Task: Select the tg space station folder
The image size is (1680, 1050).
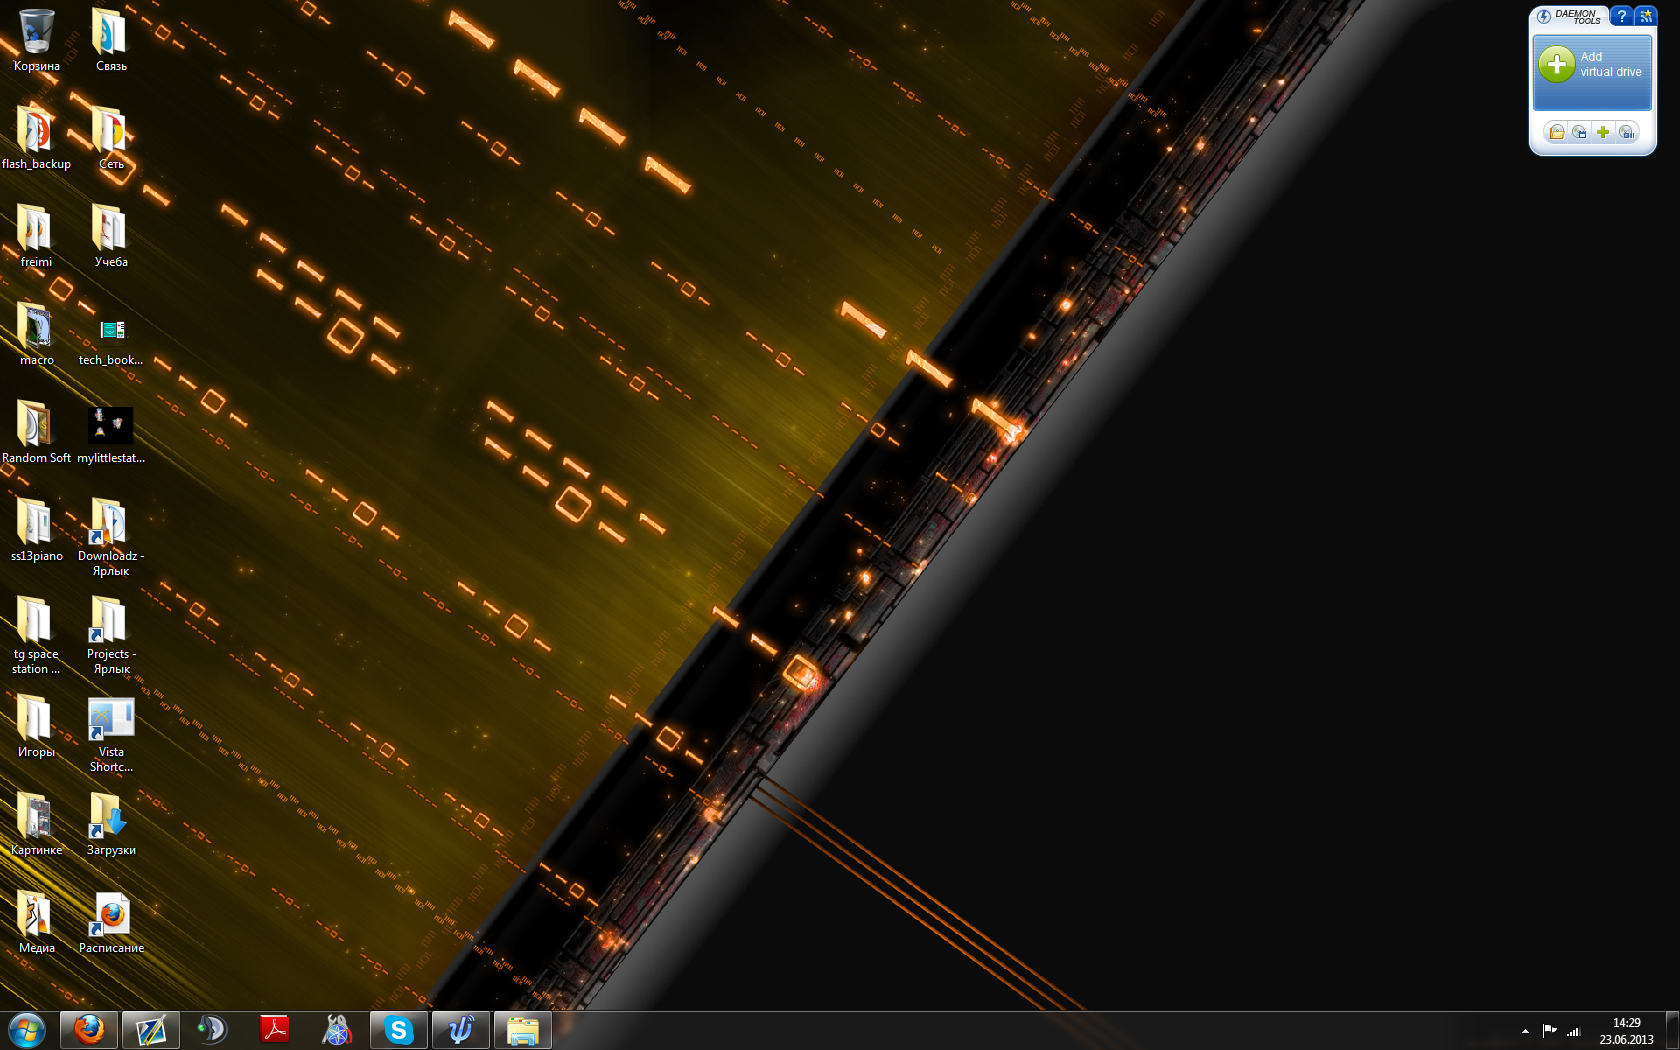Action: (x=37, y=635)
